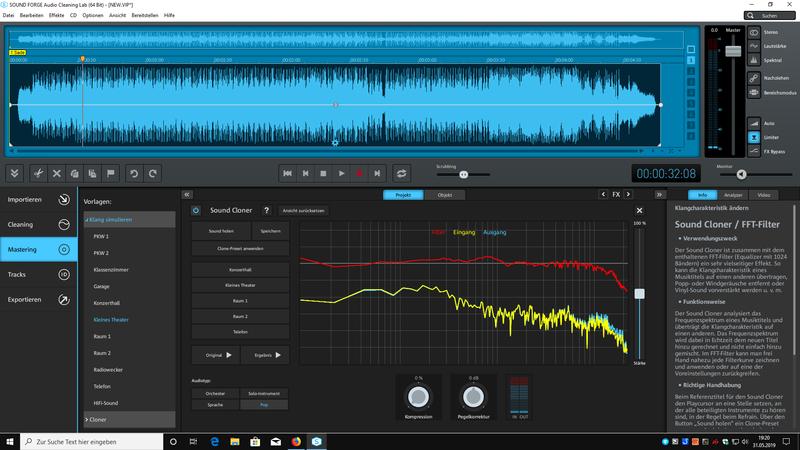The image size is (800, 450).
Task: Switch to the Spektral display icon
Action: point(754,60)
